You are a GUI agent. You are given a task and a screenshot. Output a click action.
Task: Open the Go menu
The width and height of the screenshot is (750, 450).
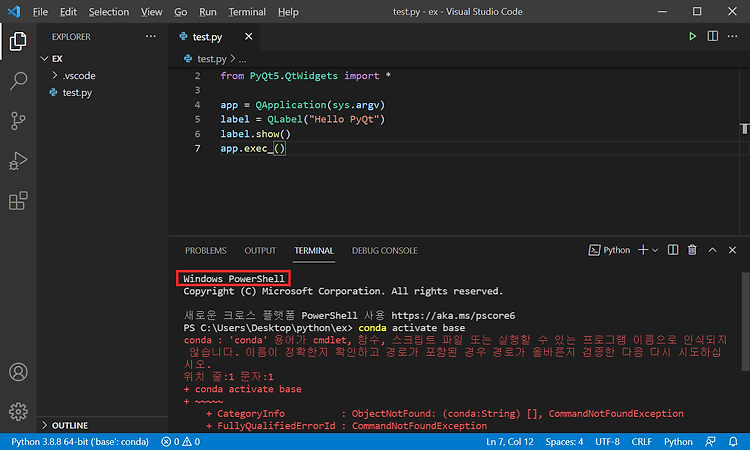180,11
